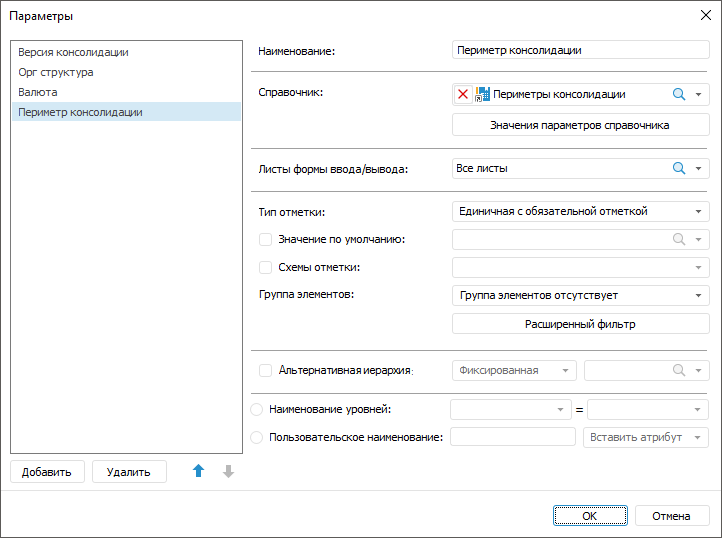Select Наименование уровней radio button
This screenshot has width=722, height=538.
257,409
